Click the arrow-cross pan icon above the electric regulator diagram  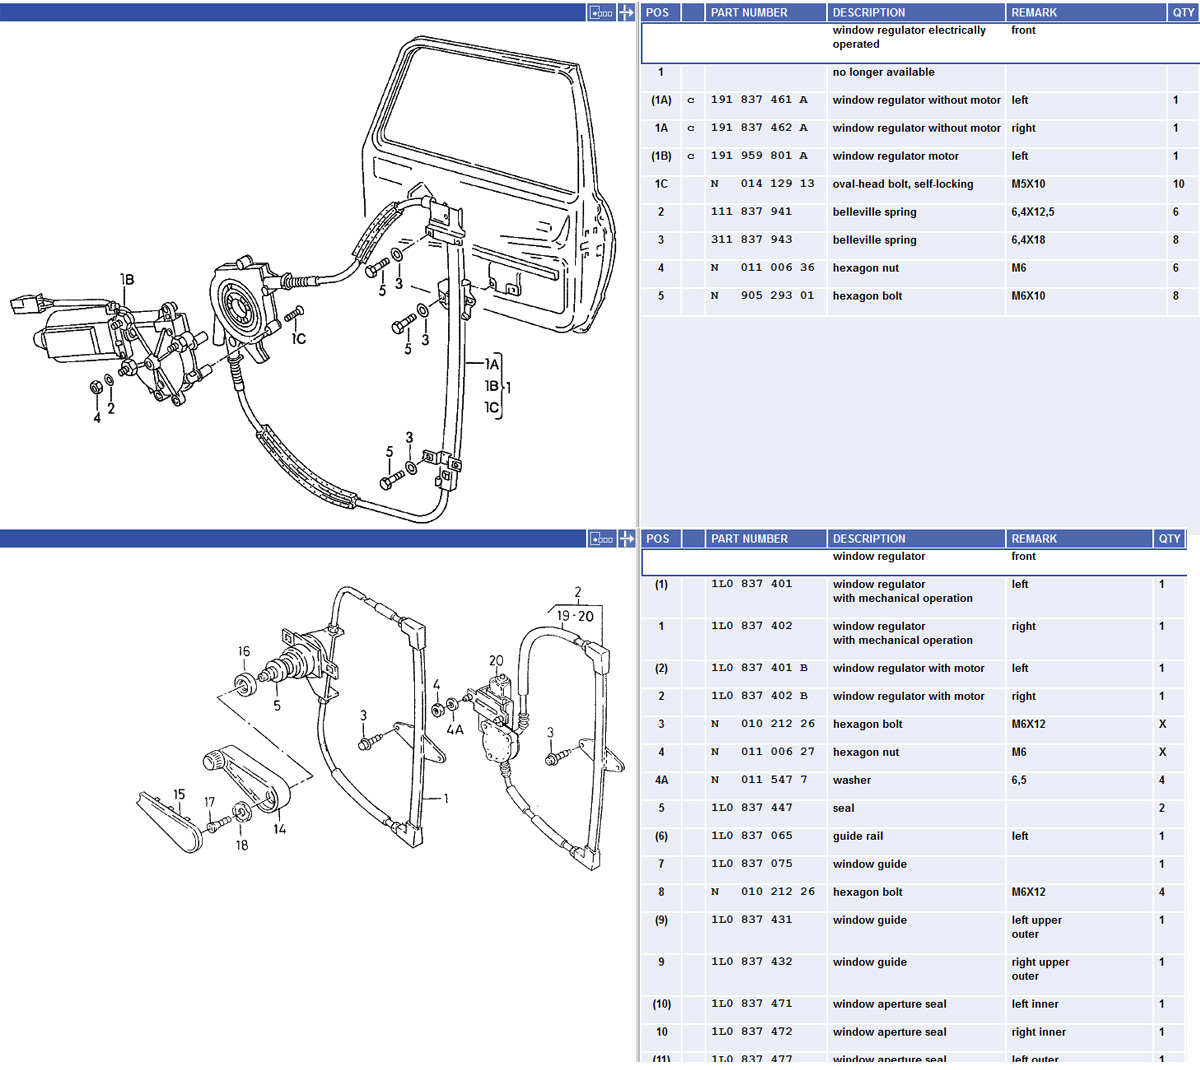pos(626,12)
